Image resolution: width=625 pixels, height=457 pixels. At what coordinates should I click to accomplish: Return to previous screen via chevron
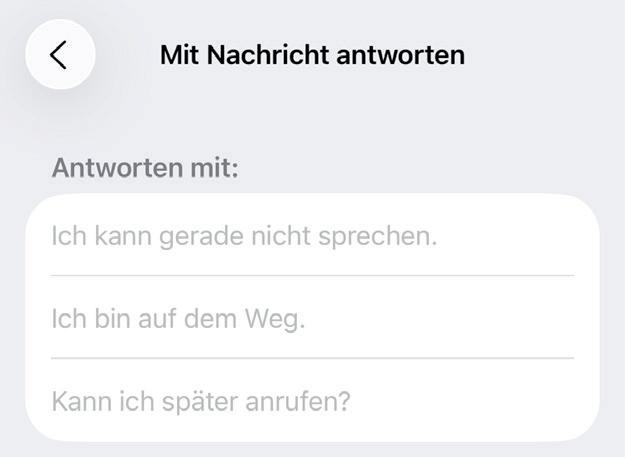[59, 55]
